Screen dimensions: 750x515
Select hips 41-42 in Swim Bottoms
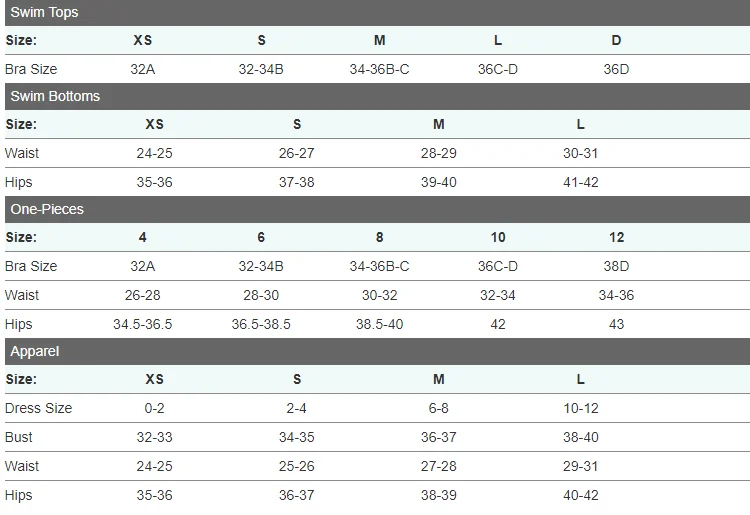581,182
